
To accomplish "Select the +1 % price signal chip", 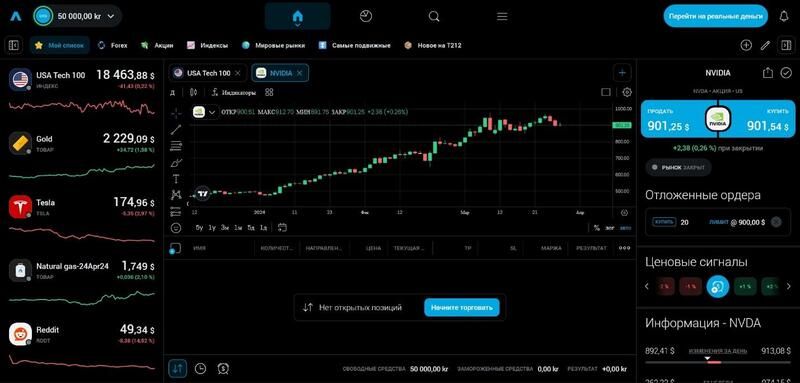I will tap(745, 286).
